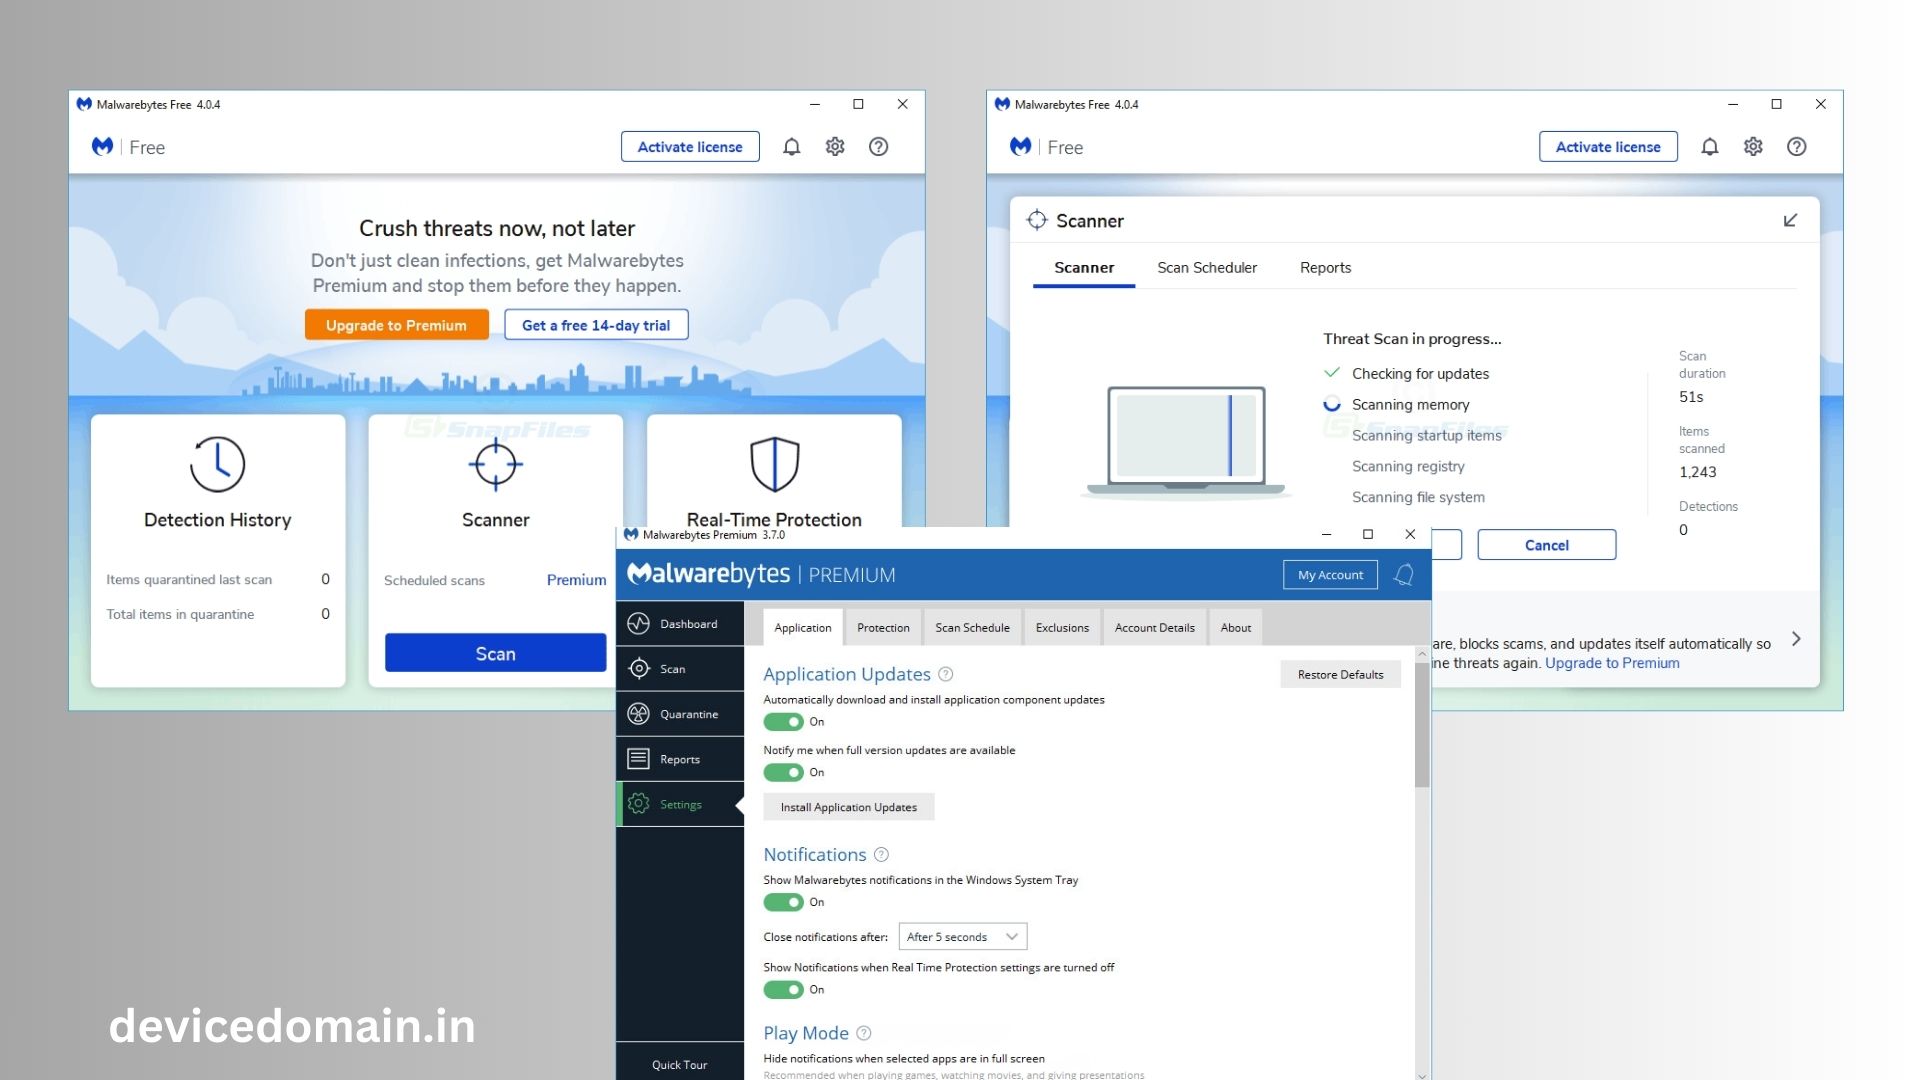Open the Scan Scheduler tab
Viewport: 1920px width, 1080px height.
1207,268
